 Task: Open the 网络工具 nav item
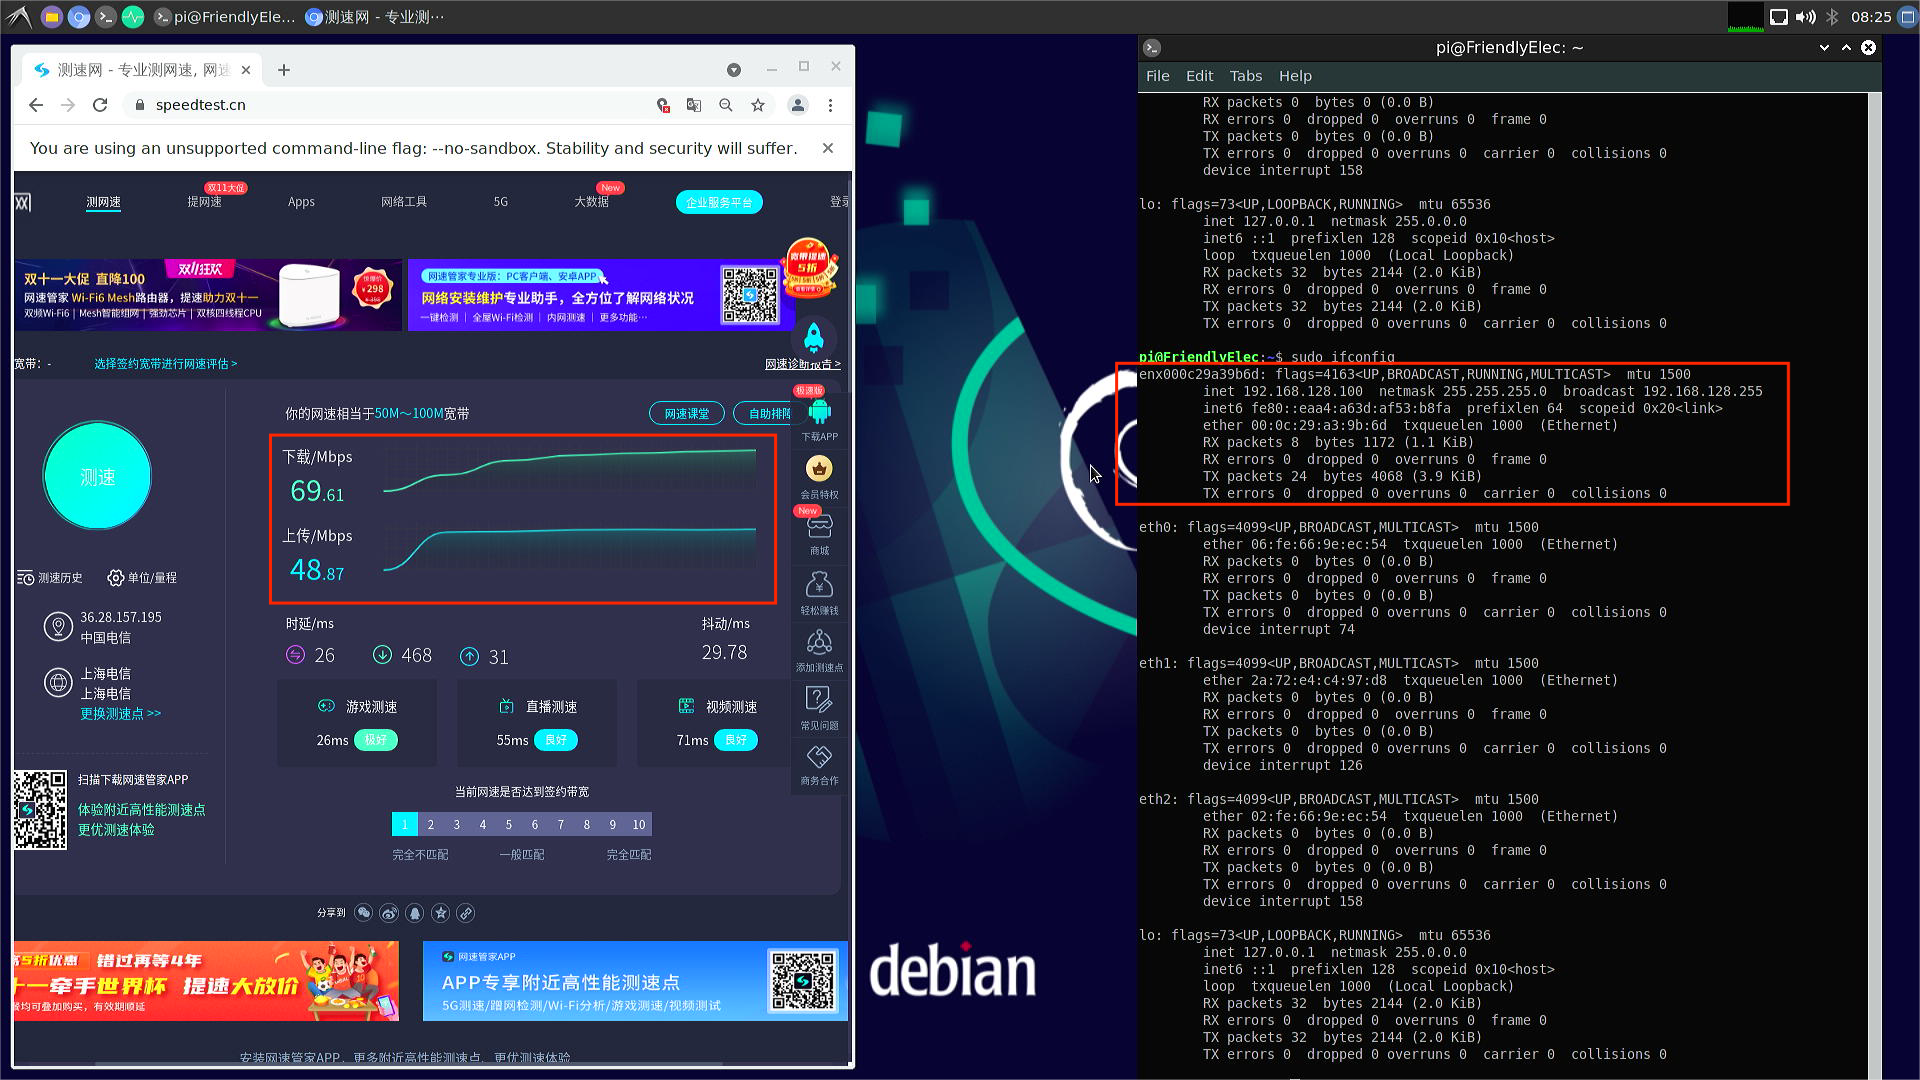(404, 202)
